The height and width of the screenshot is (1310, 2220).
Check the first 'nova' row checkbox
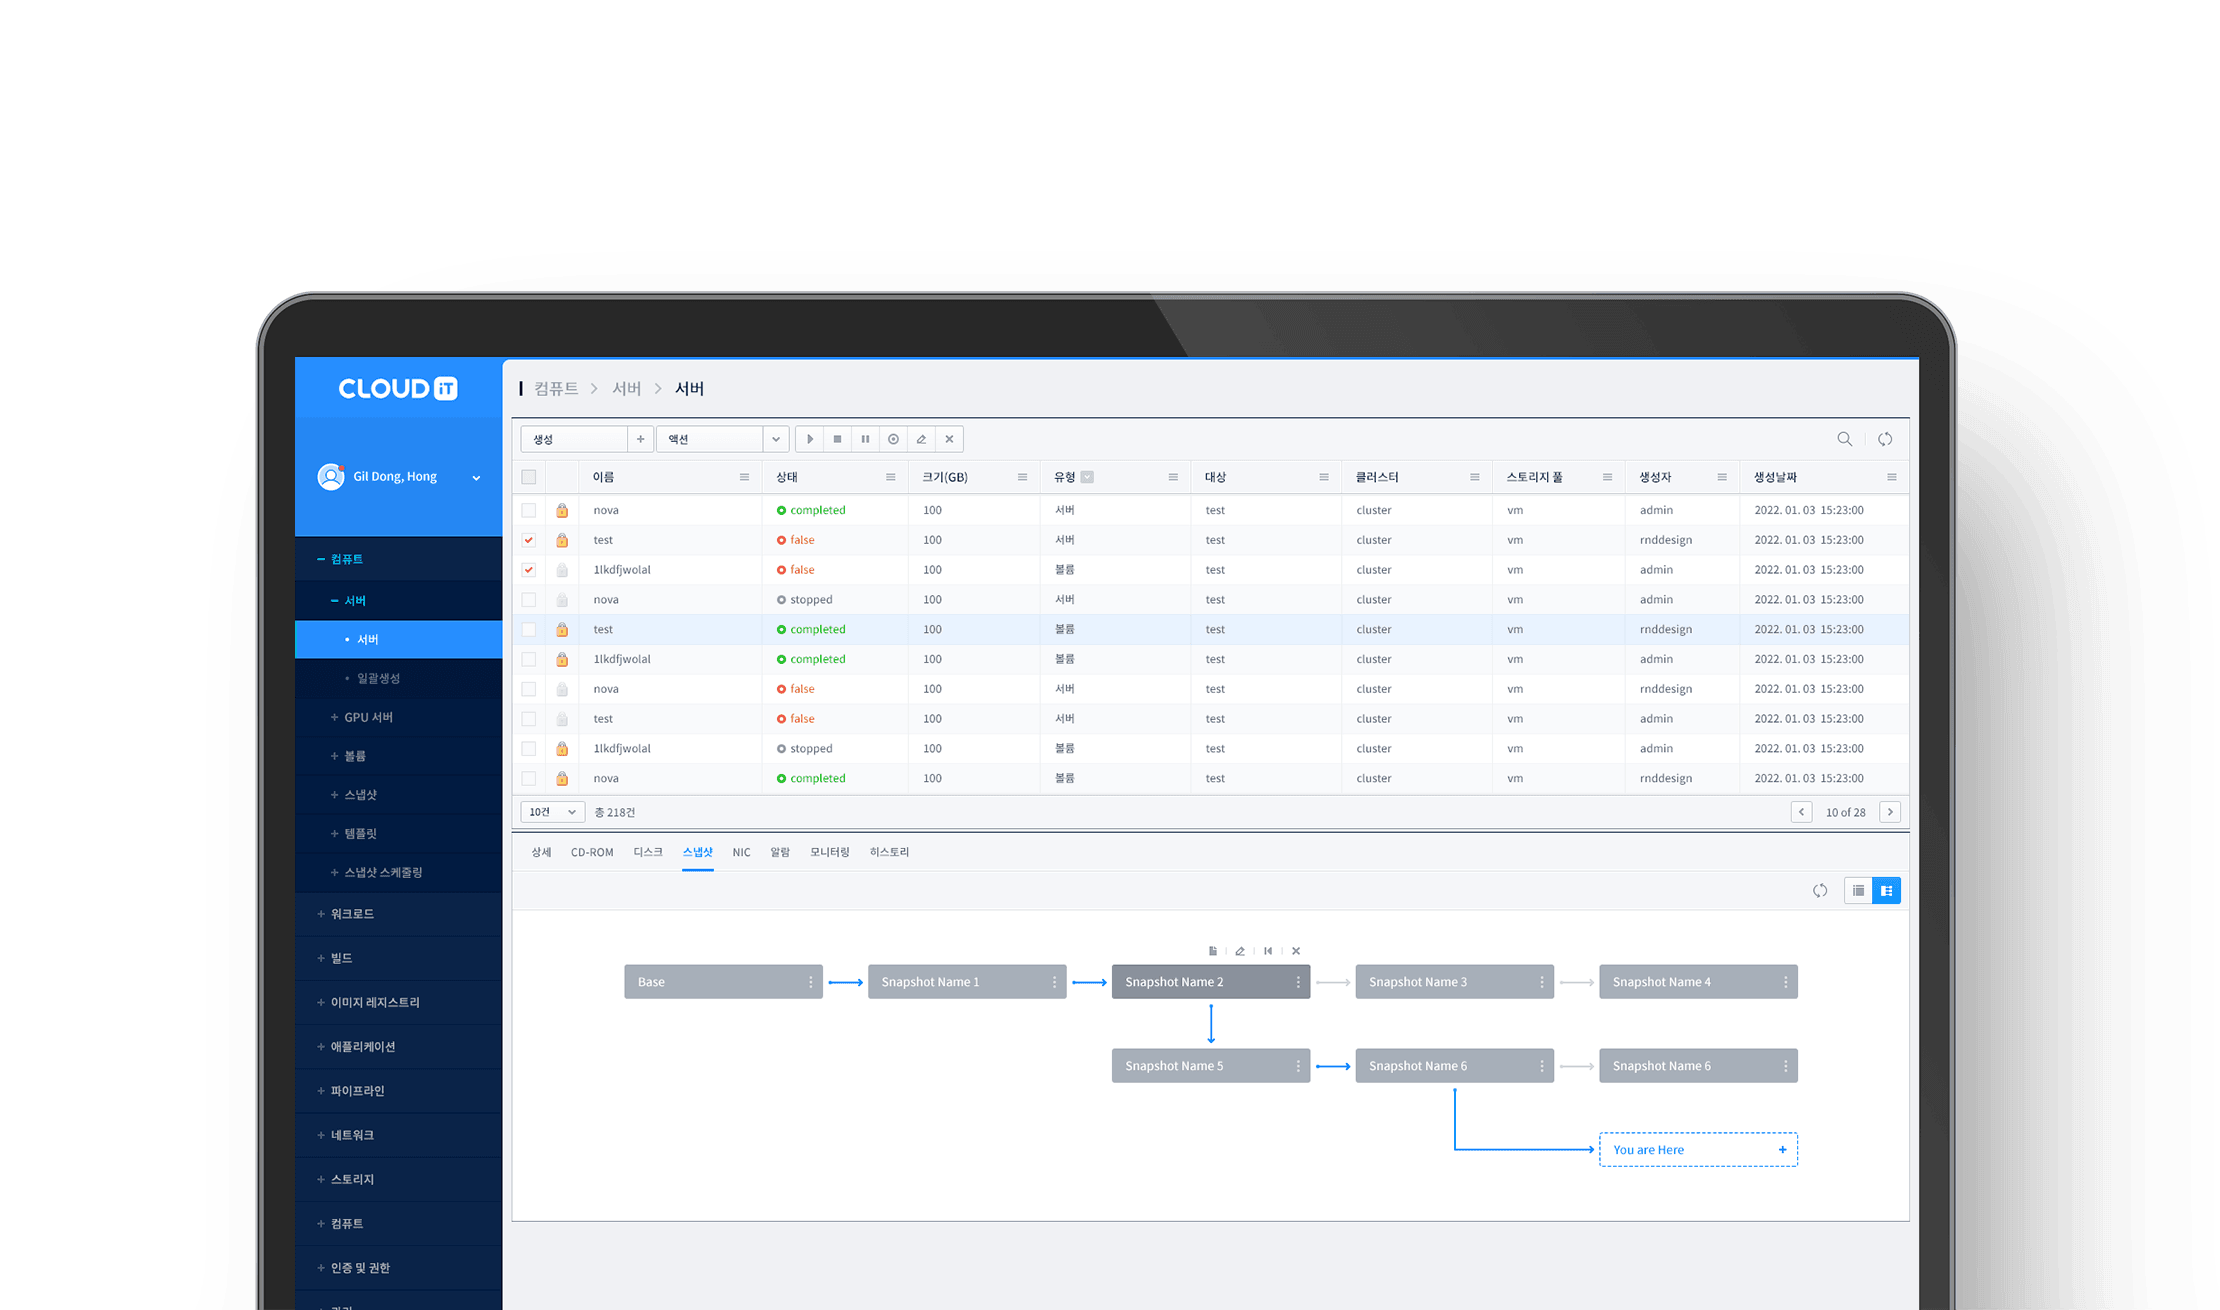529,510
